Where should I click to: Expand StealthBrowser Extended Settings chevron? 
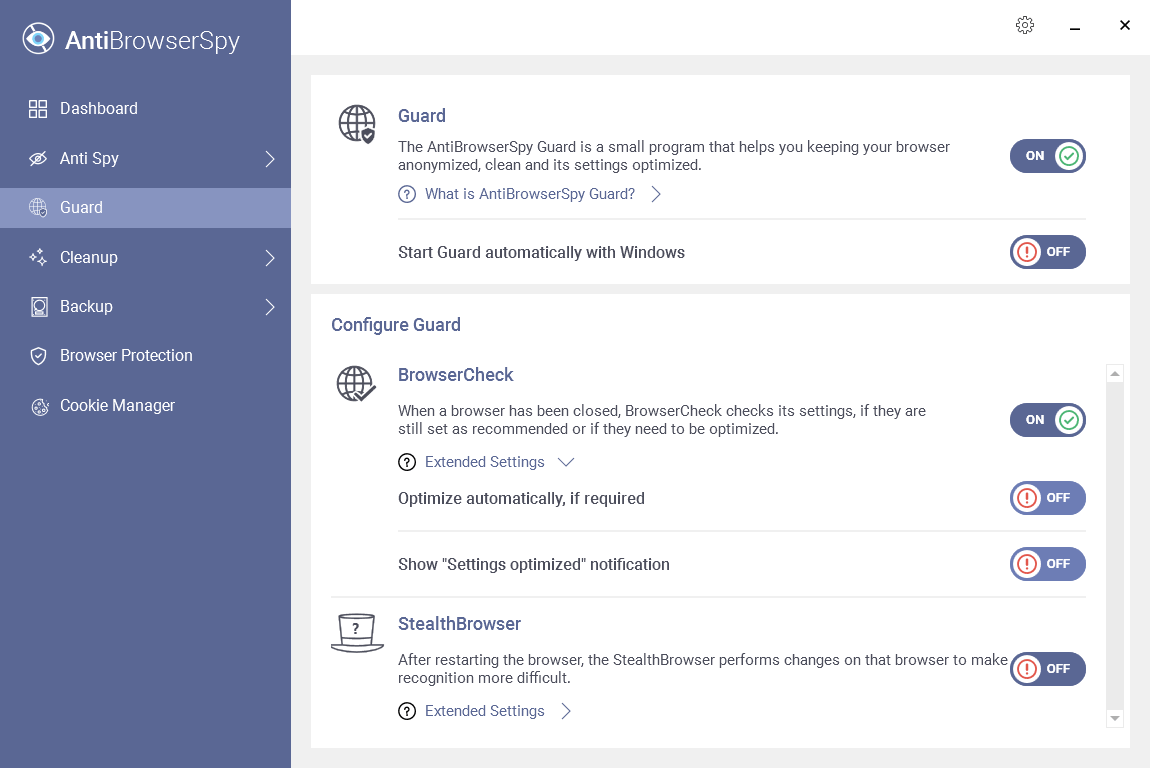[566, 711]
